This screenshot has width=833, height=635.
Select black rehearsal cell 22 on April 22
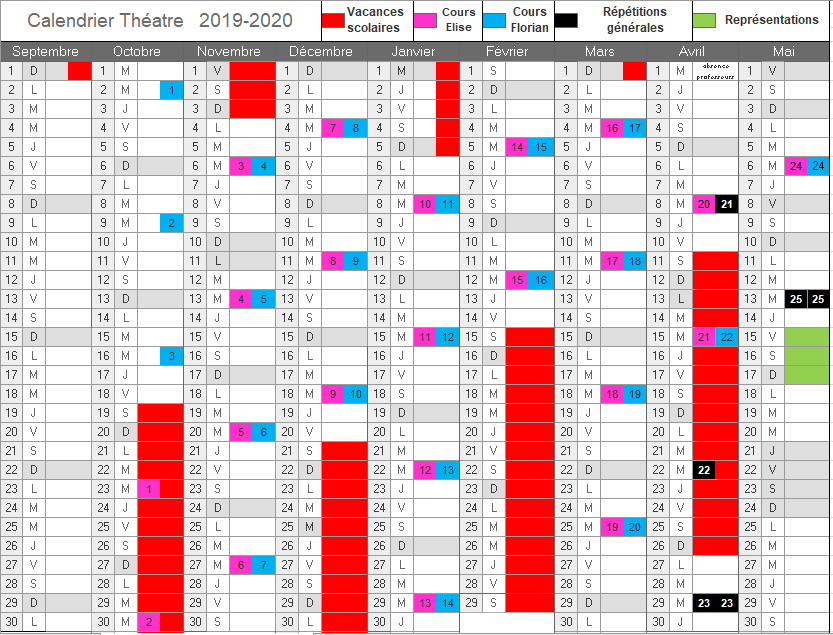(704, 470)
